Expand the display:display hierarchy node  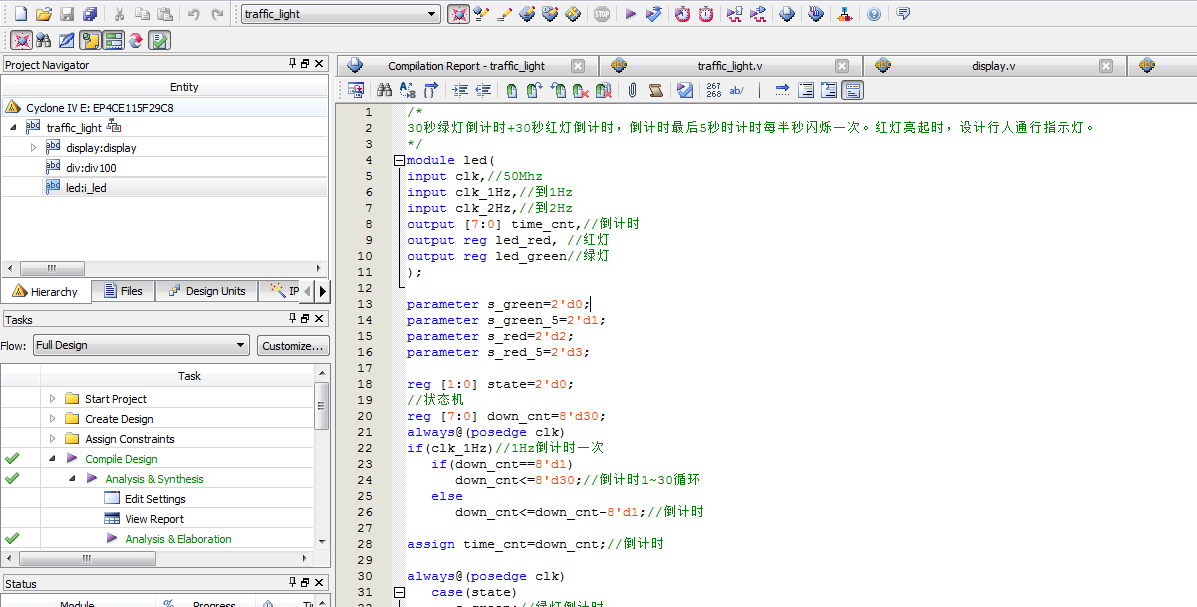(x=33, y=148)
